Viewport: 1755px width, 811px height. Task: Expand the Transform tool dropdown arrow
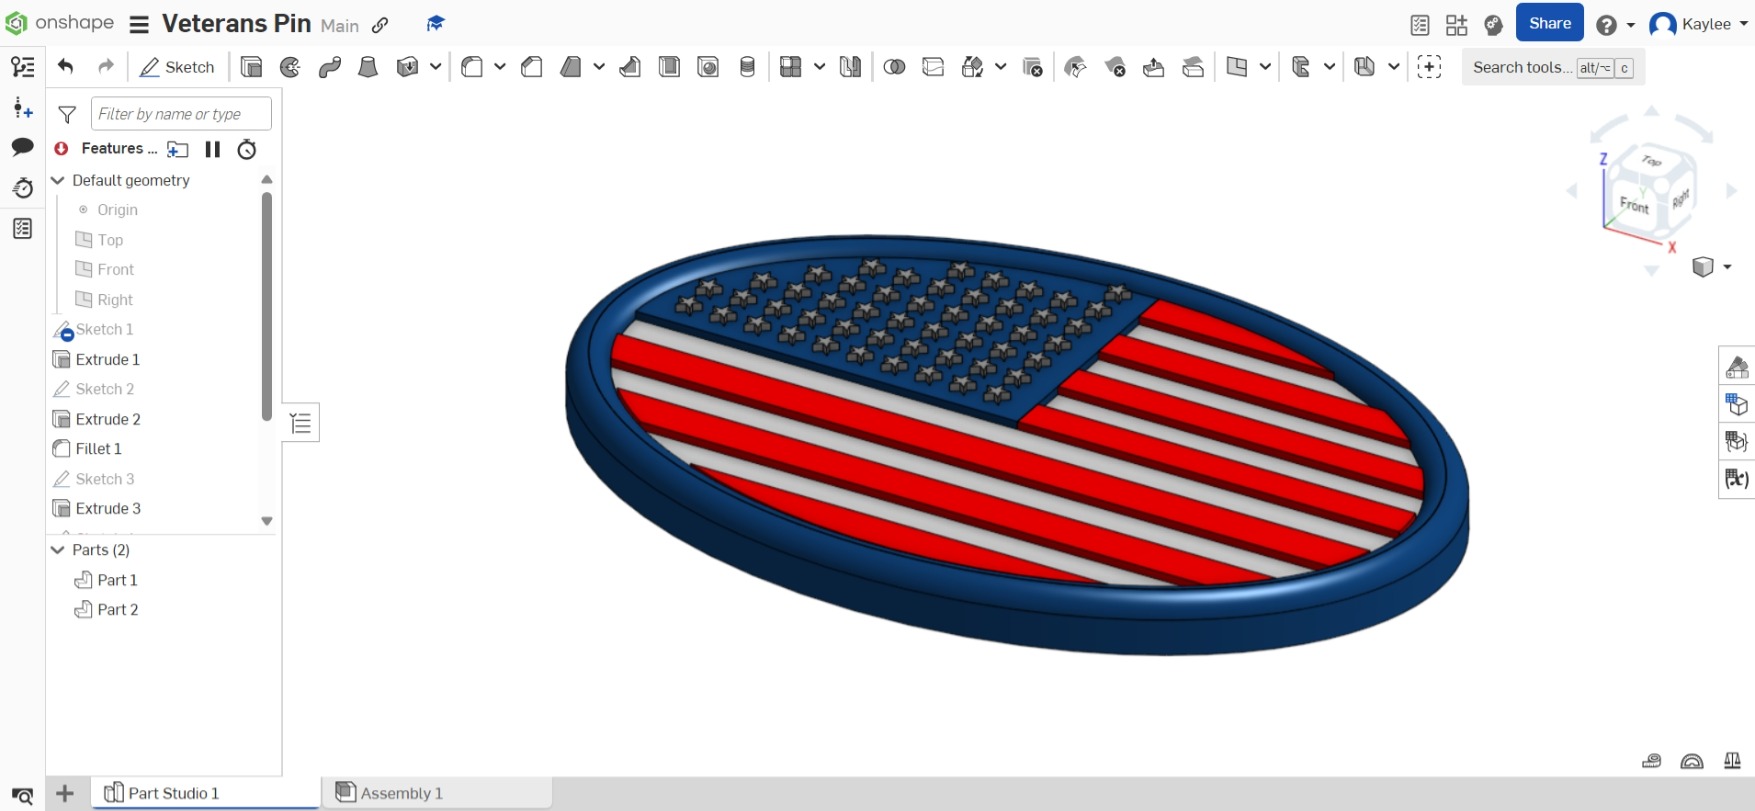[x=1001, y=67]
